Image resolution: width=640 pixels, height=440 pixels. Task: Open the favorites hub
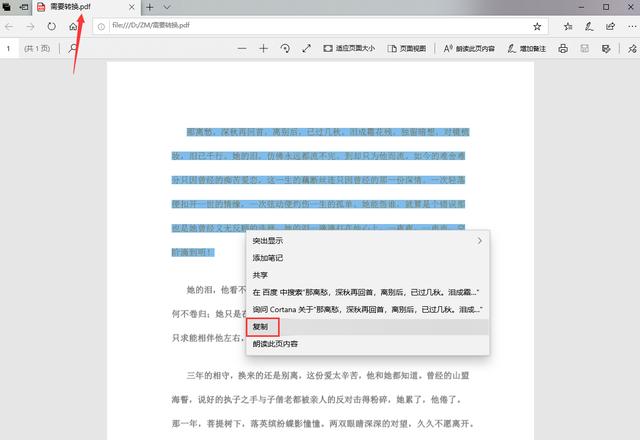[x=568, y=27]
